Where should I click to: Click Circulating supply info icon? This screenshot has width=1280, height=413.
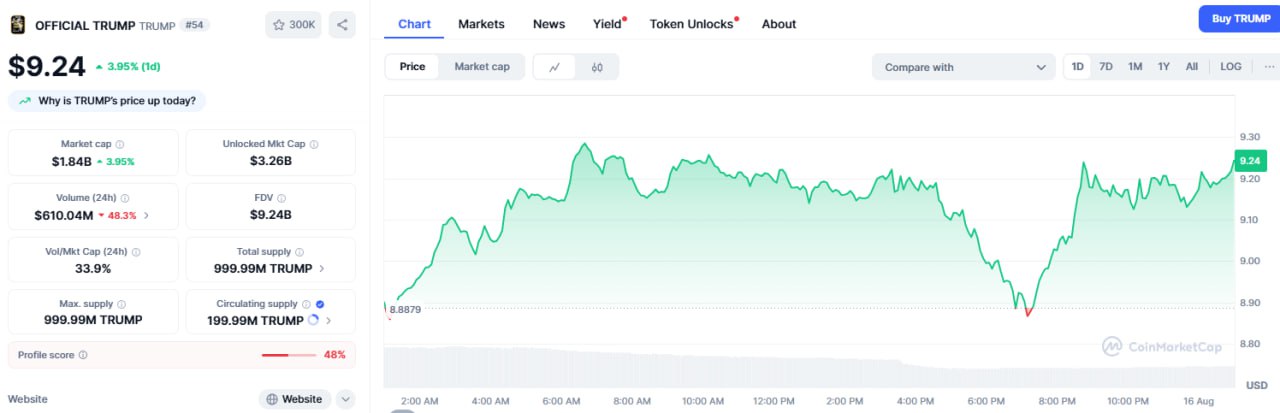click(x=306, y=303)
